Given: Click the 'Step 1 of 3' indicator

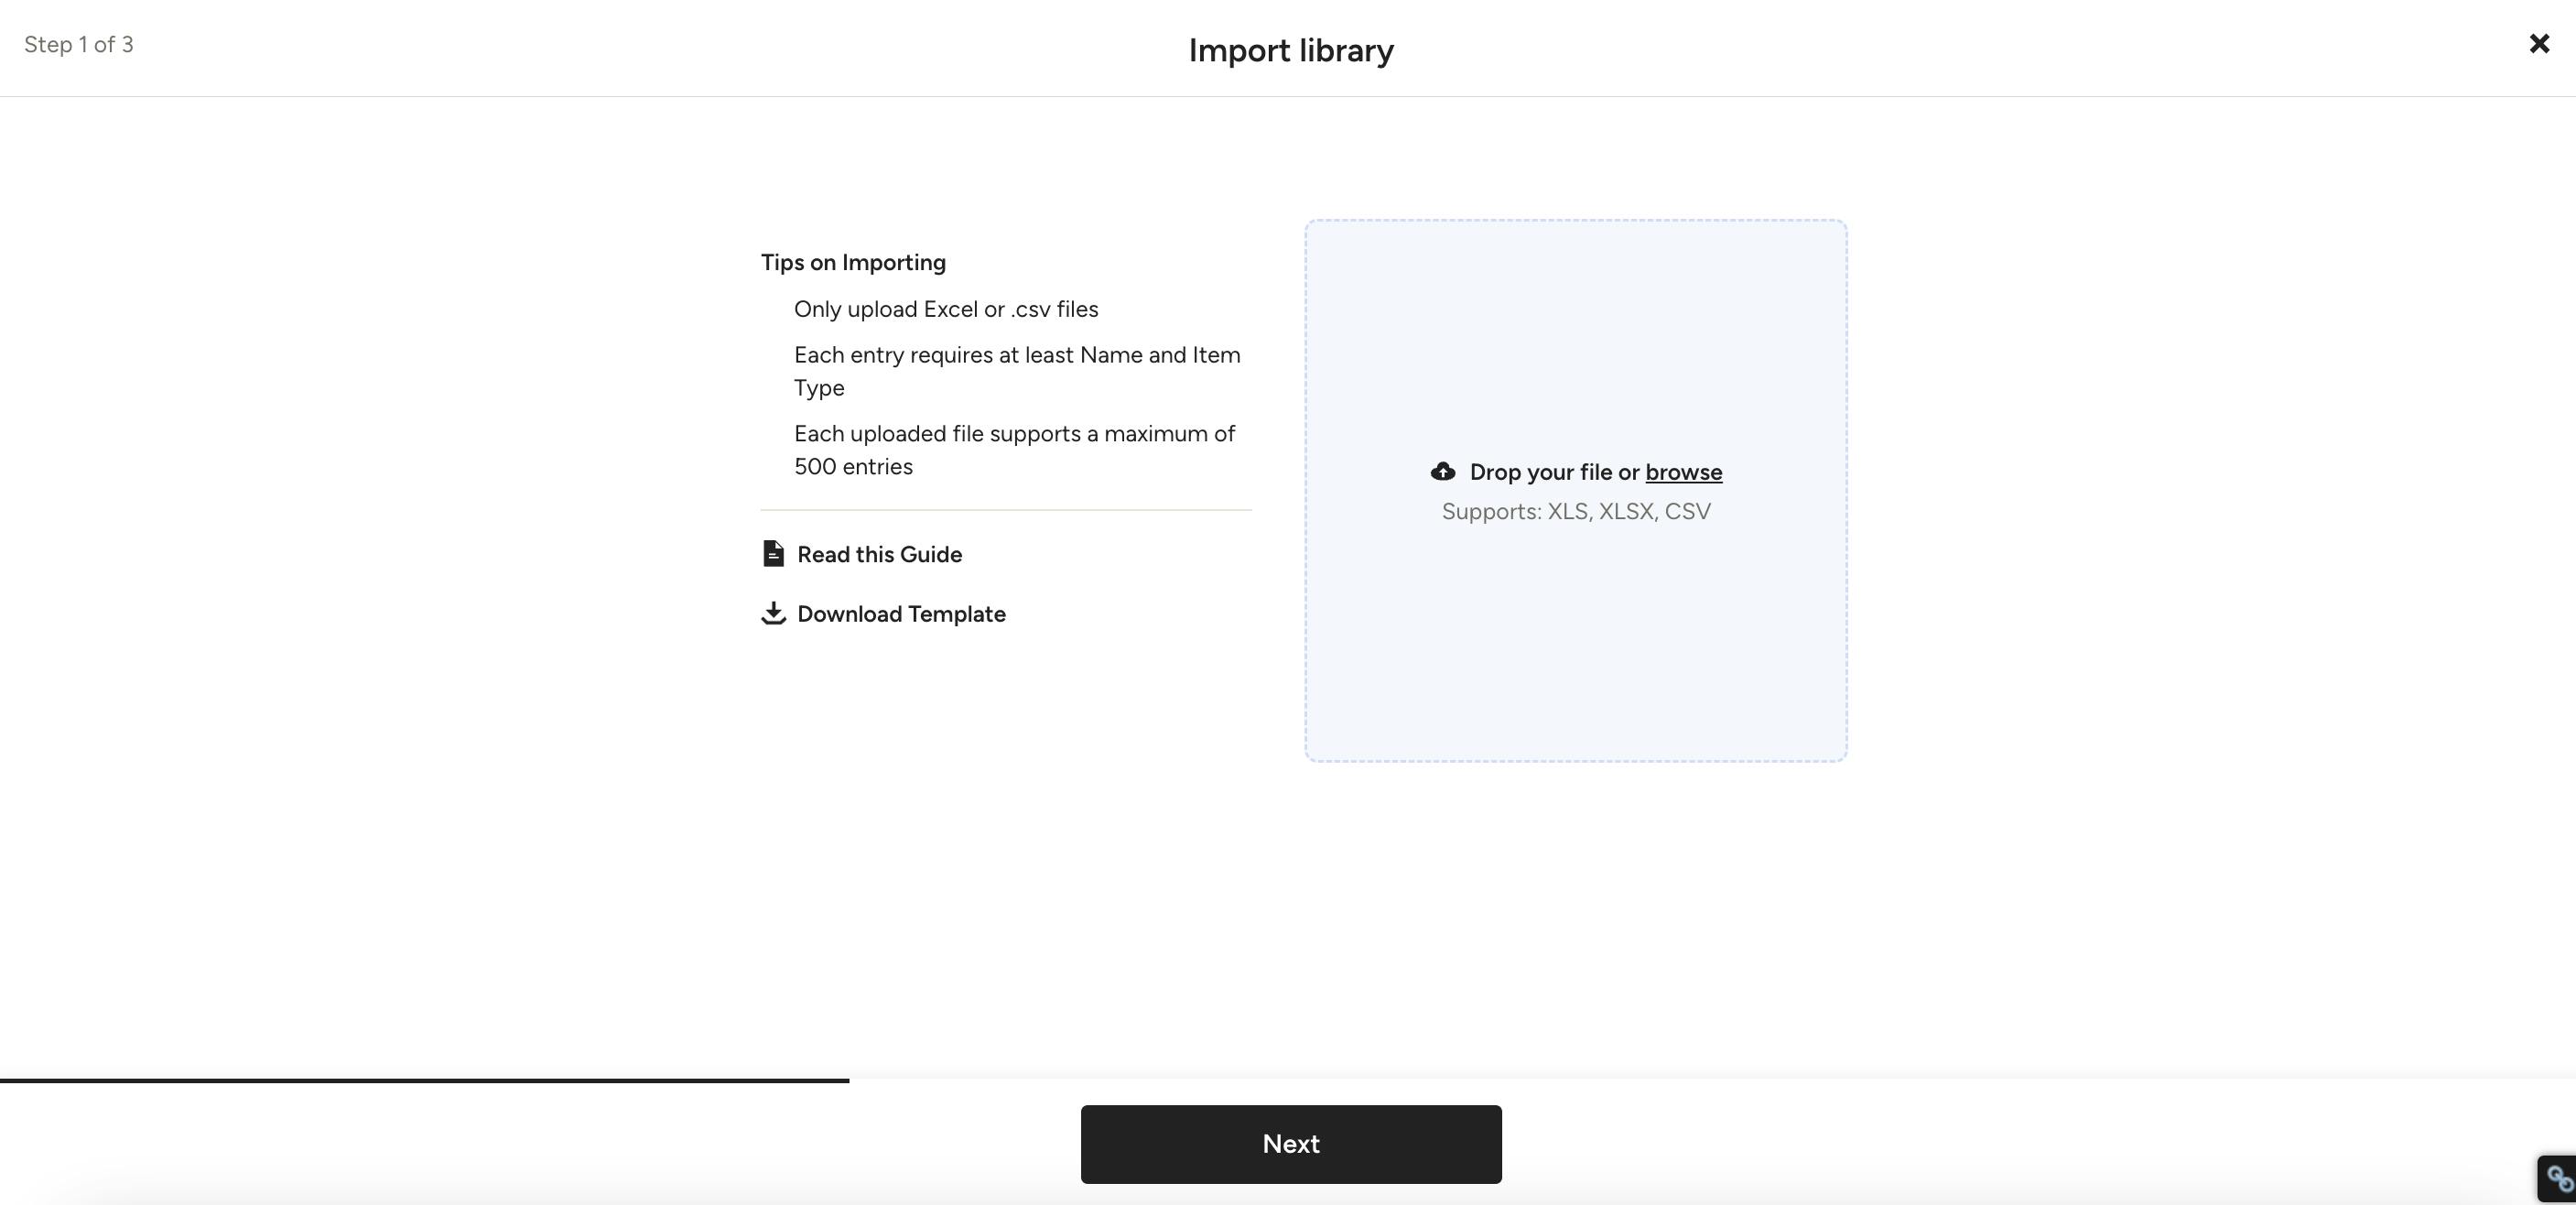Looking at the screenshot, I should (79, 45).
